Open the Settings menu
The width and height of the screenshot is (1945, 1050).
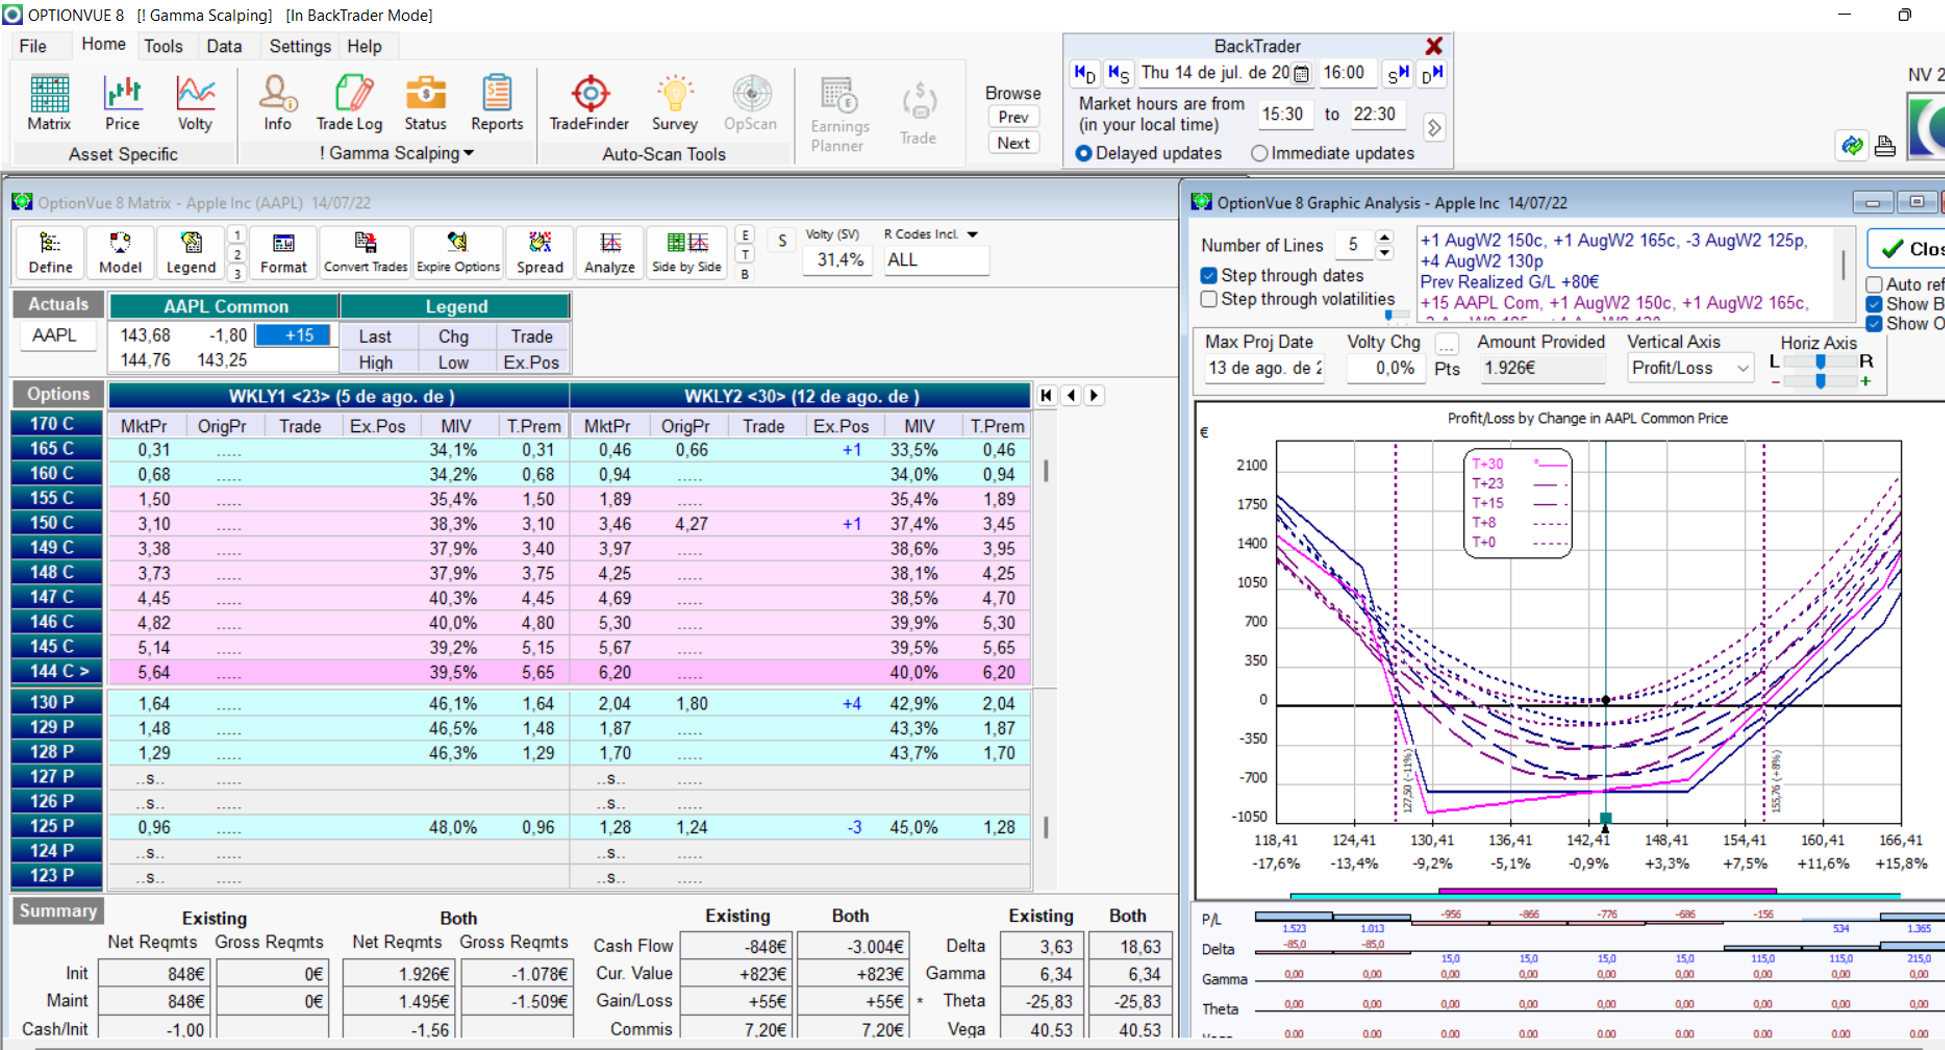(300, 46)
